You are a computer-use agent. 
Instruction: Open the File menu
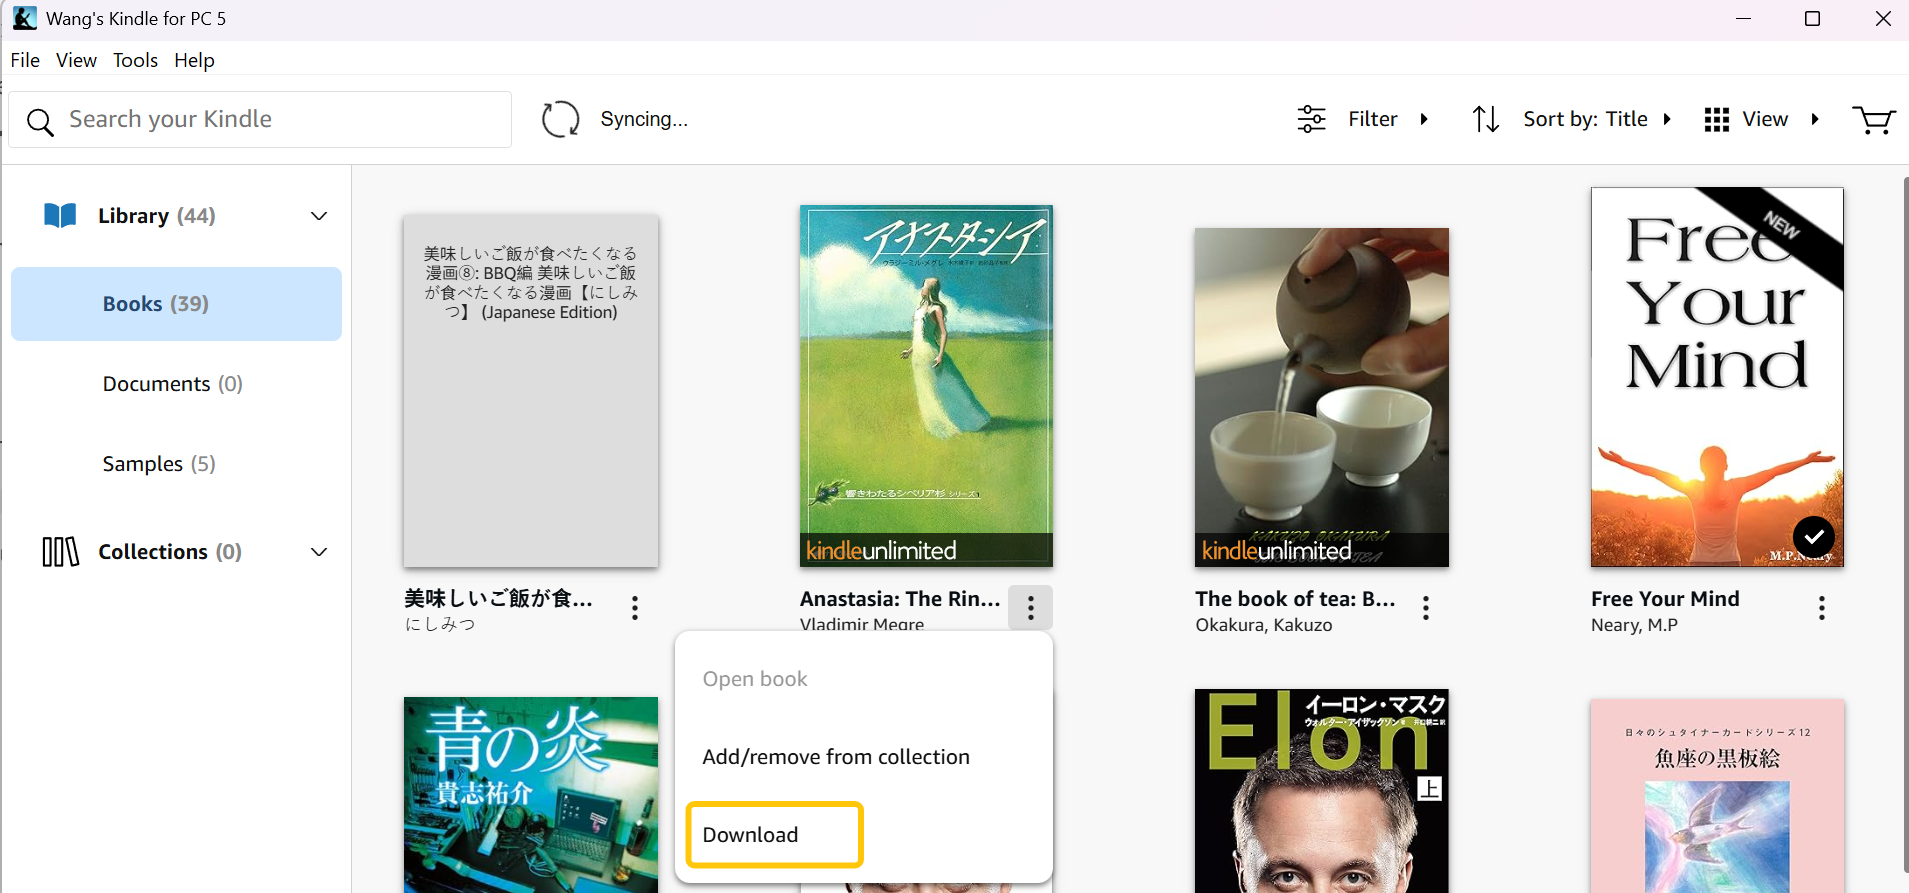coord(25,60)
